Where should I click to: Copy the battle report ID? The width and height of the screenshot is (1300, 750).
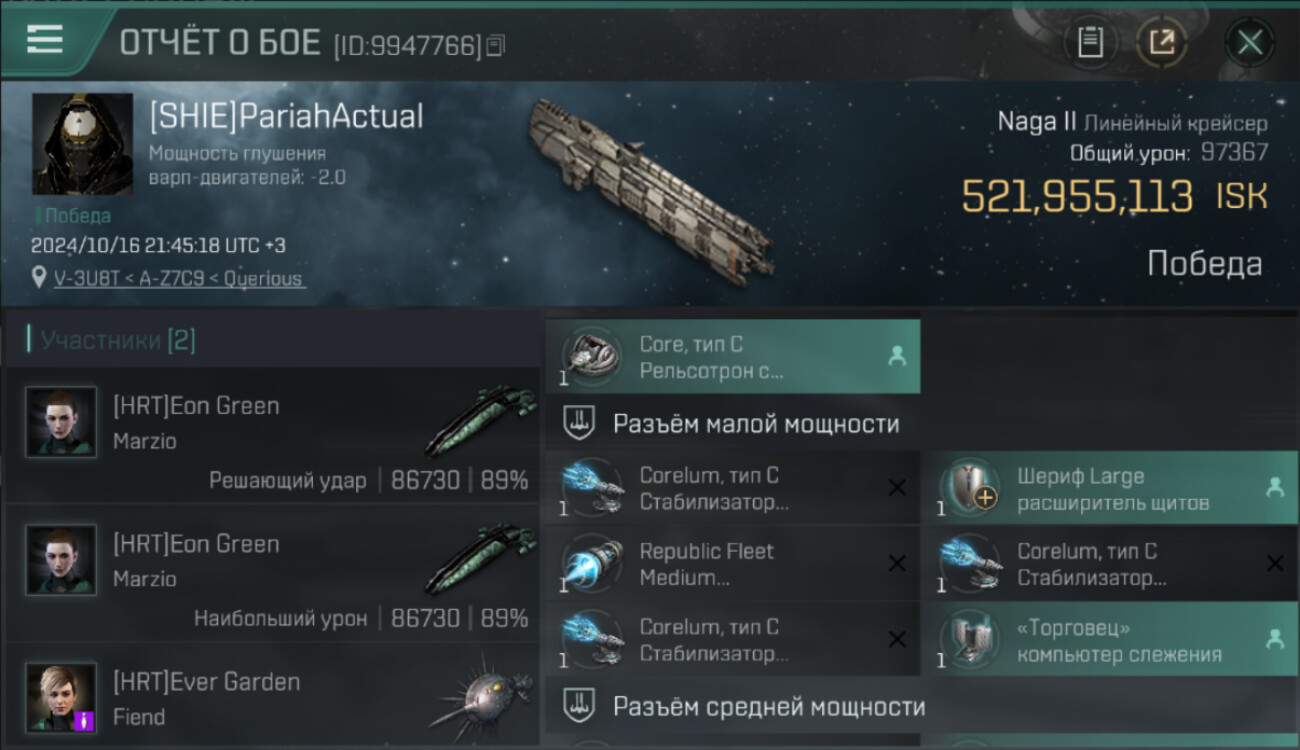click(497, 45)
